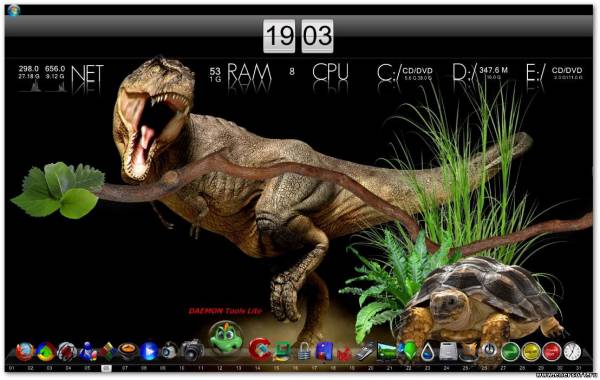
Task: Click the CPU usage widget
Action: (320, 76)
